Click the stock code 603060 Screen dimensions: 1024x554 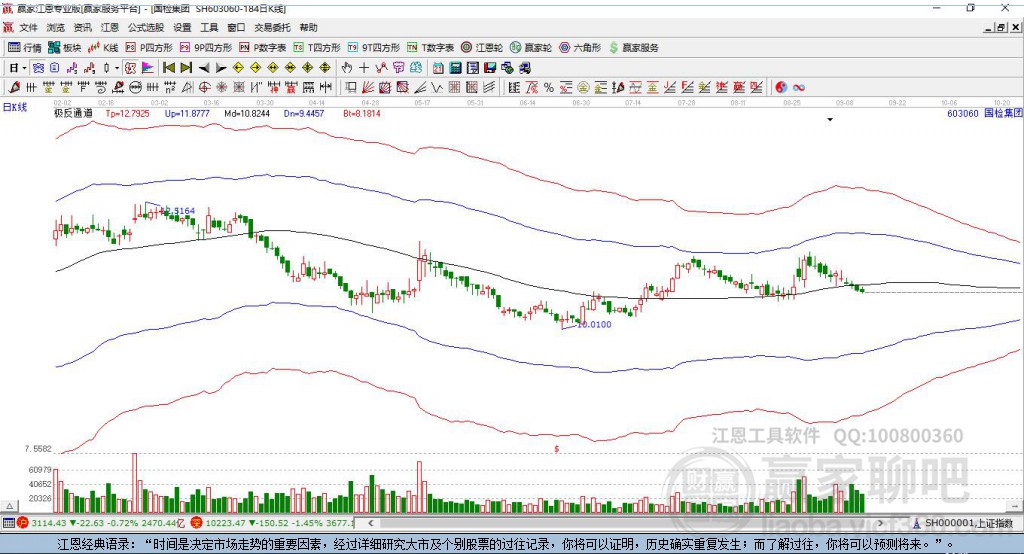pyautogui.click(x=963, y=113)
